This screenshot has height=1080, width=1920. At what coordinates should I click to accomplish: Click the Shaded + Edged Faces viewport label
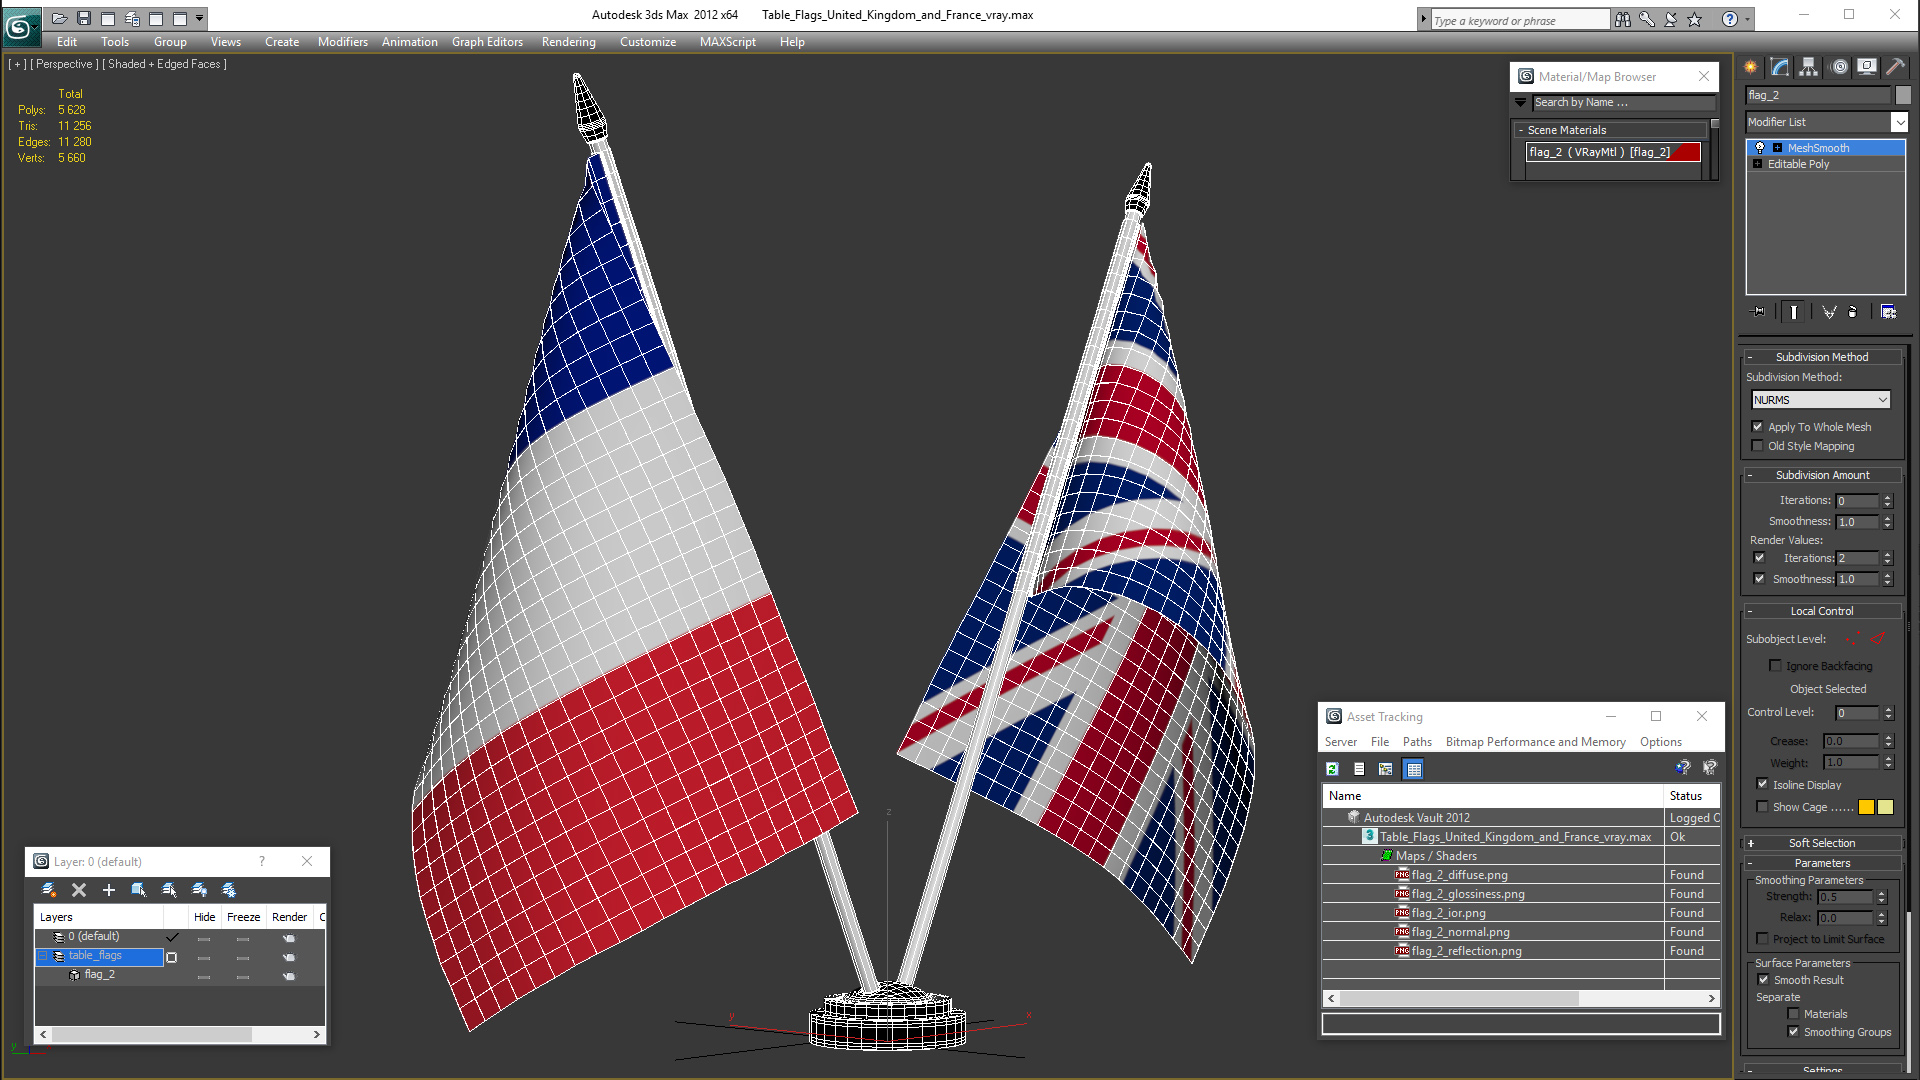[164, 64]
